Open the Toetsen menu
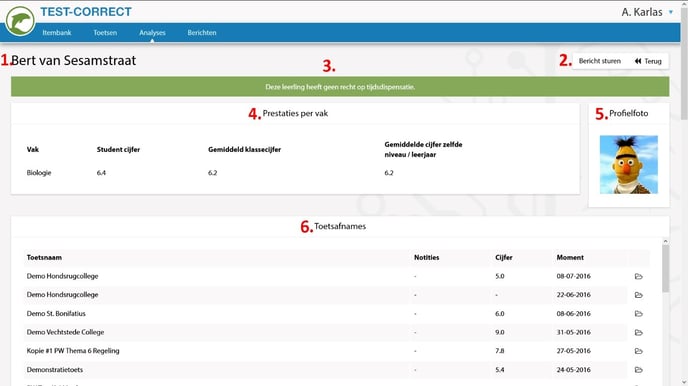The height and width of the screenshot is (386, 688). (x=105, y=32)
